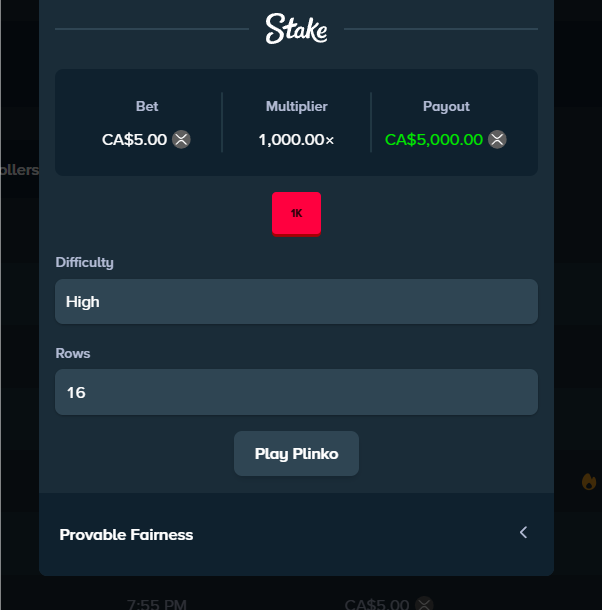Click the CA$5.00 amount in the bottom row

(377, 604)
